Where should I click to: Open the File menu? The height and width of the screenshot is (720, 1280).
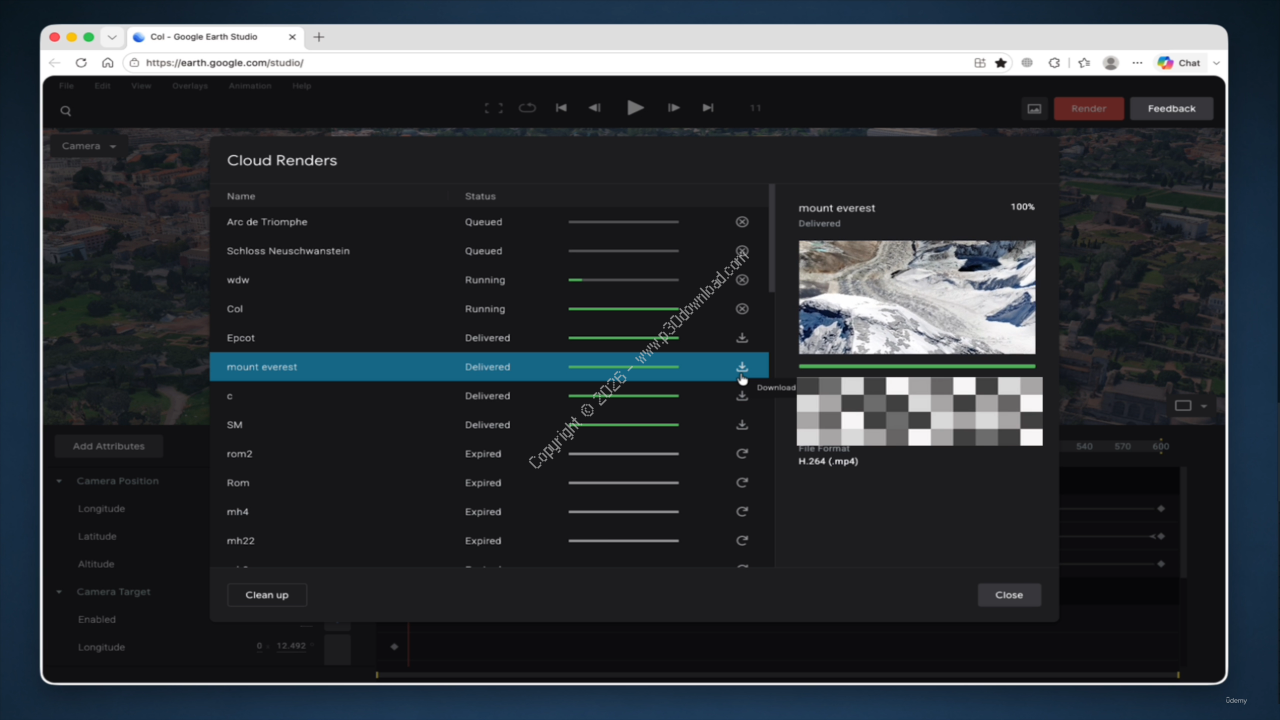pos(66,86)
